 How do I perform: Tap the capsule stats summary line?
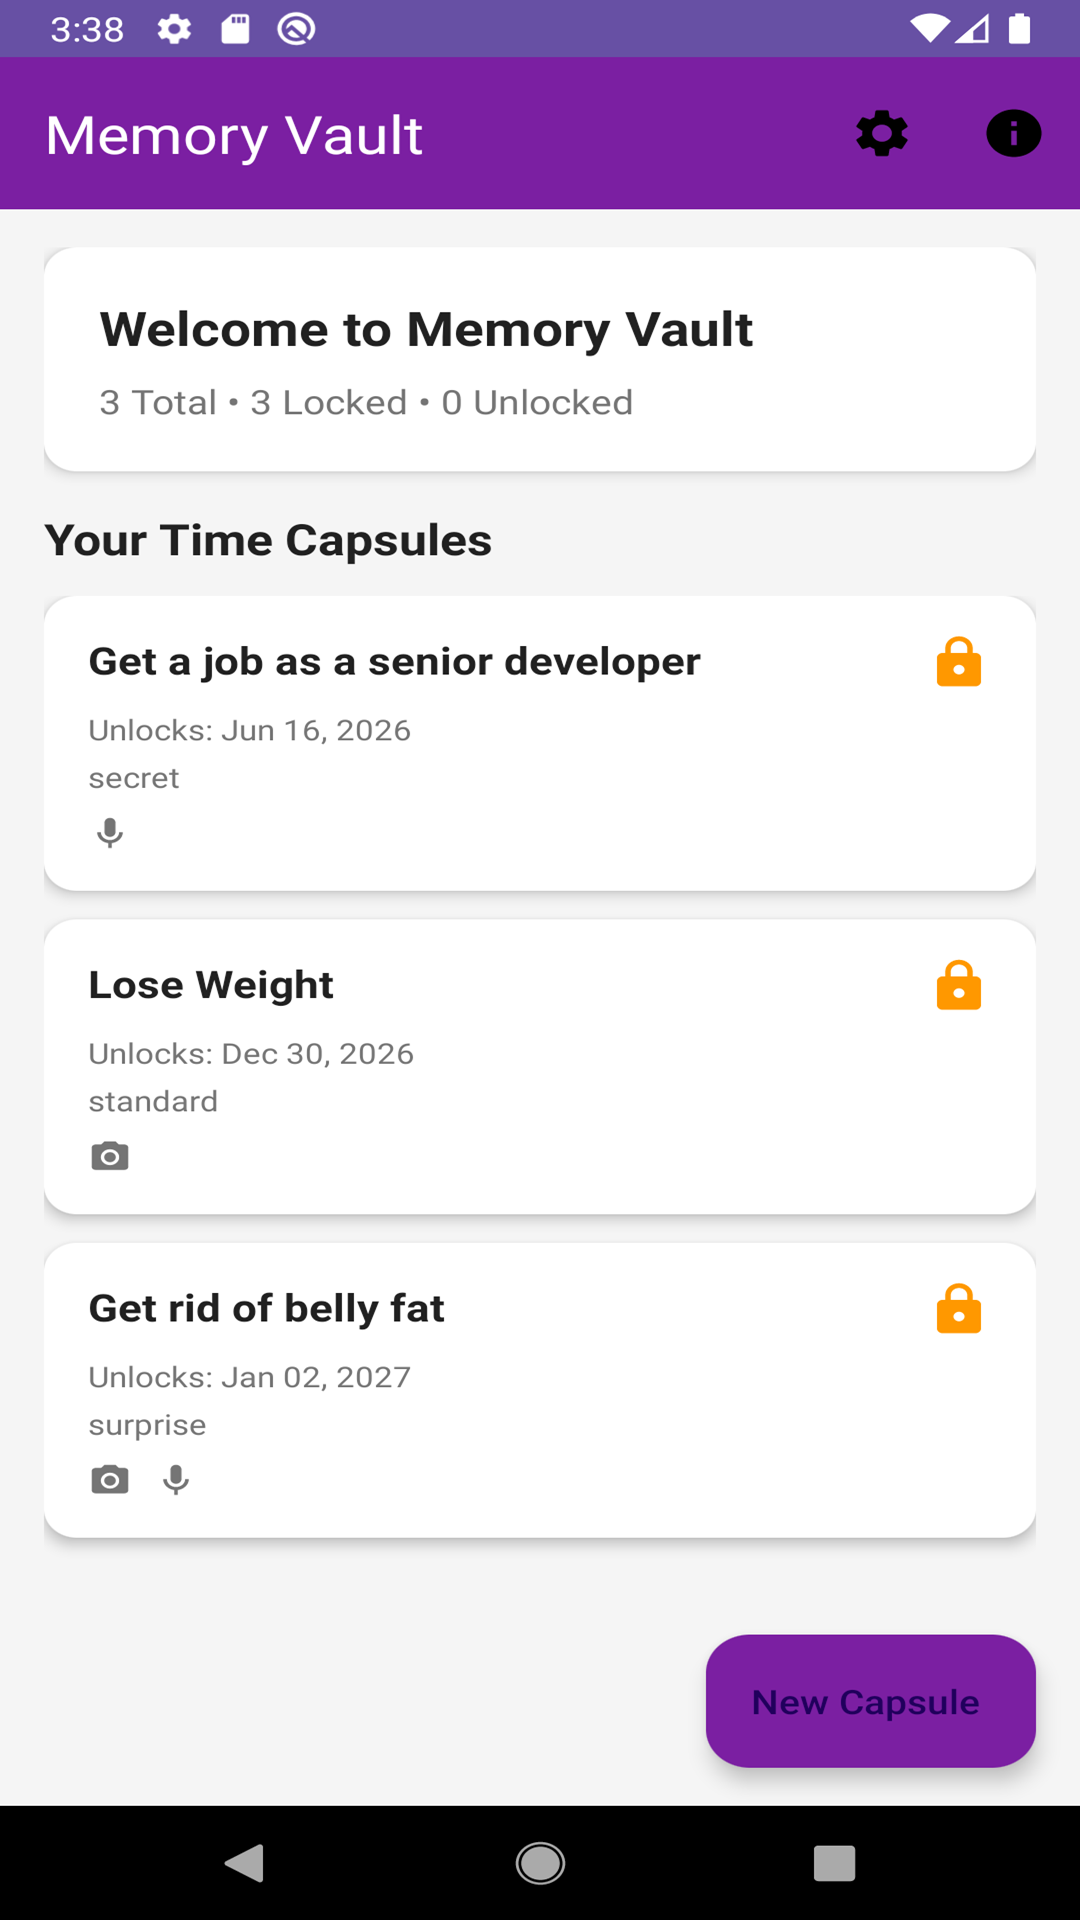pyautogui.click(x=366, y=403)
